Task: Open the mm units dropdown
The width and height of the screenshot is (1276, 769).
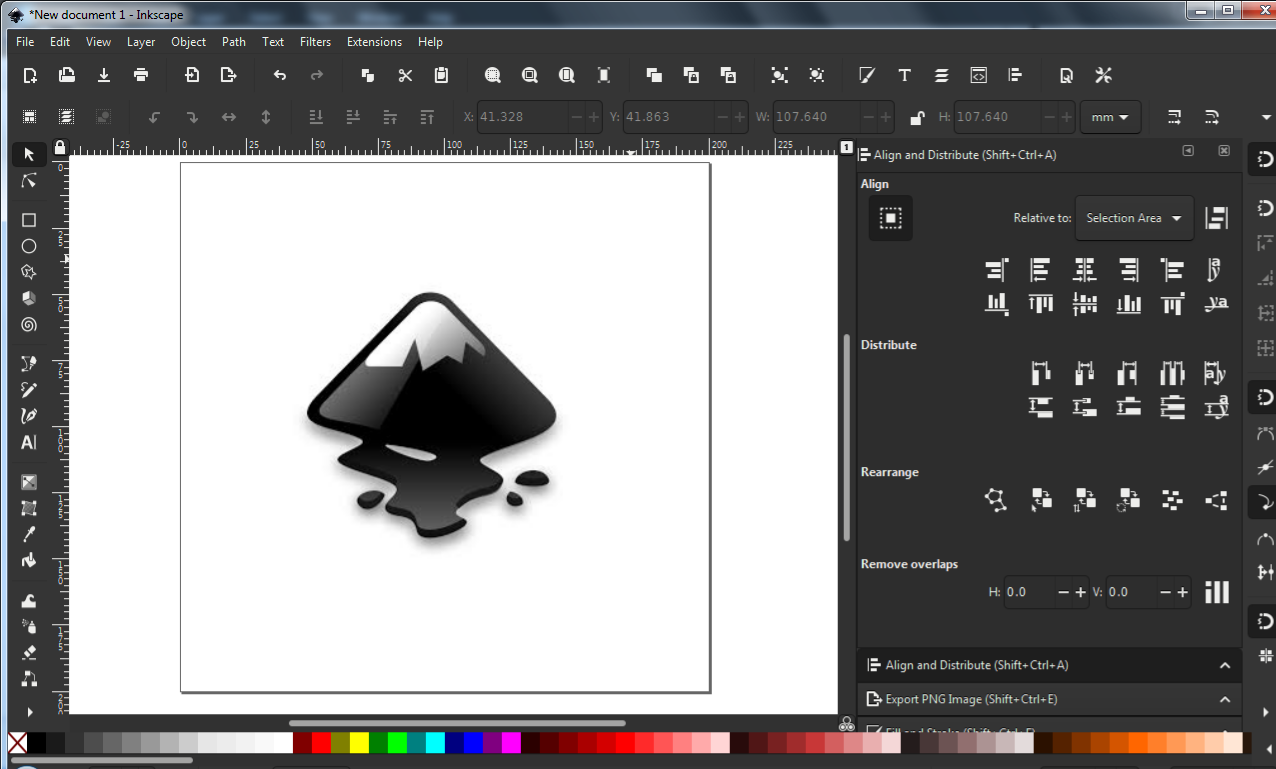Action: point(1111,117)
